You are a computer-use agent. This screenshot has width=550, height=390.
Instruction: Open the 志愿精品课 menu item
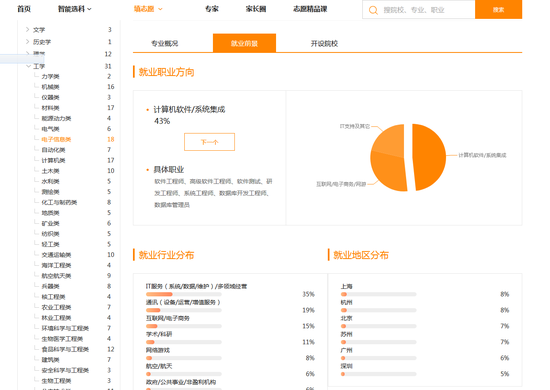pos(310,9)
